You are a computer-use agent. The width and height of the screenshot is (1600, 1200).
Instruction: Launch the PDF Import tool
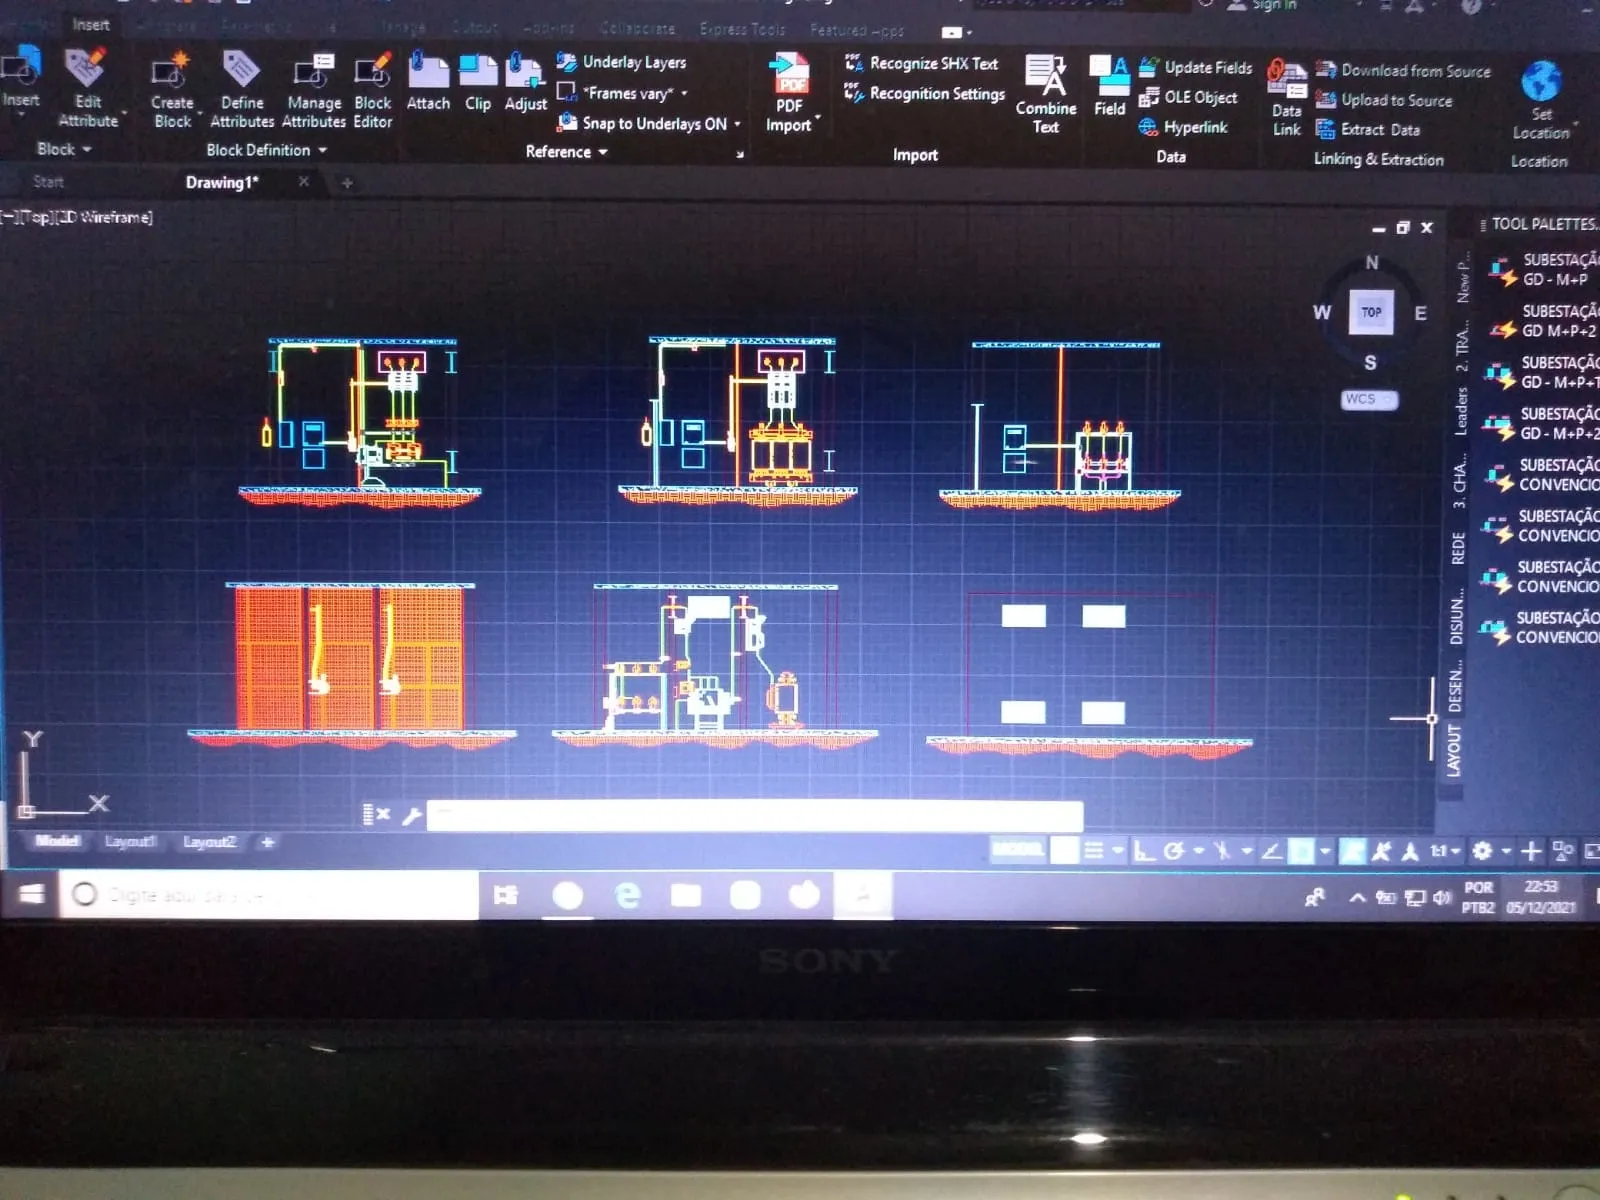(x=789, y=76)
